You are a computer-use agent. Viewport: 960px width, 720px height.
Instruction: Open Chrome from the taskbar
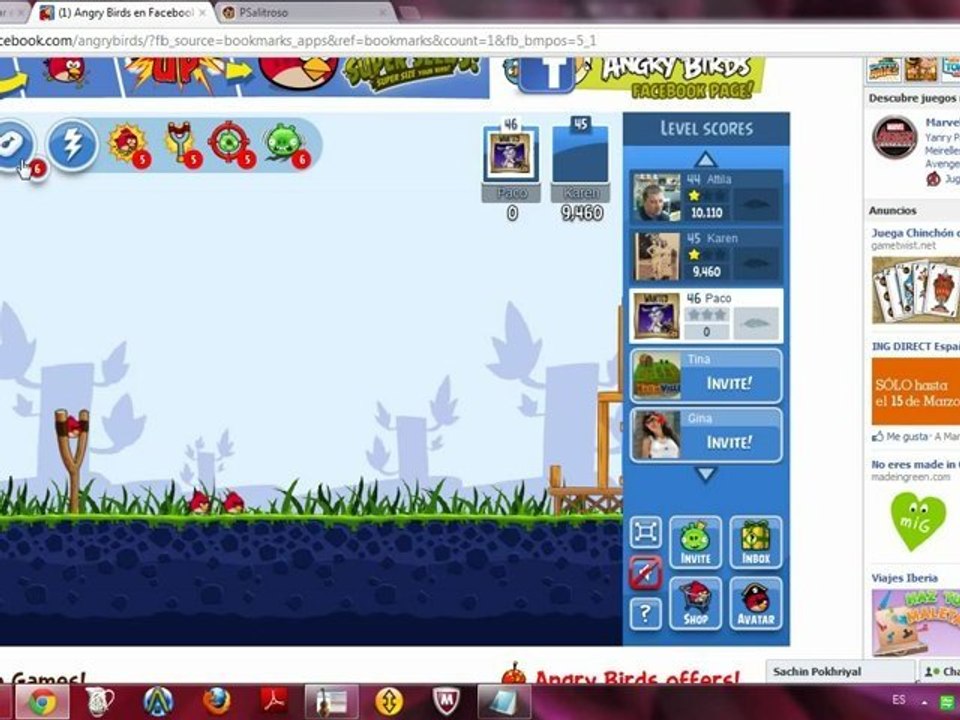click(x=42, y=702)
